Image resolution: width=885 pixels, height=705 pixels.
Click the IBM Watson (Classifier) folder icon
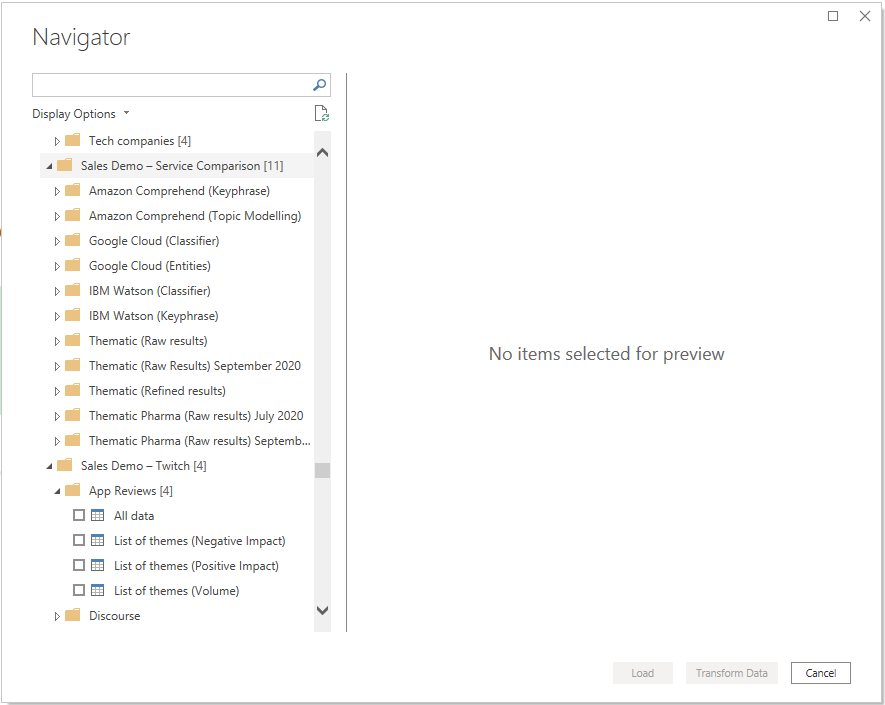point(73,290)
